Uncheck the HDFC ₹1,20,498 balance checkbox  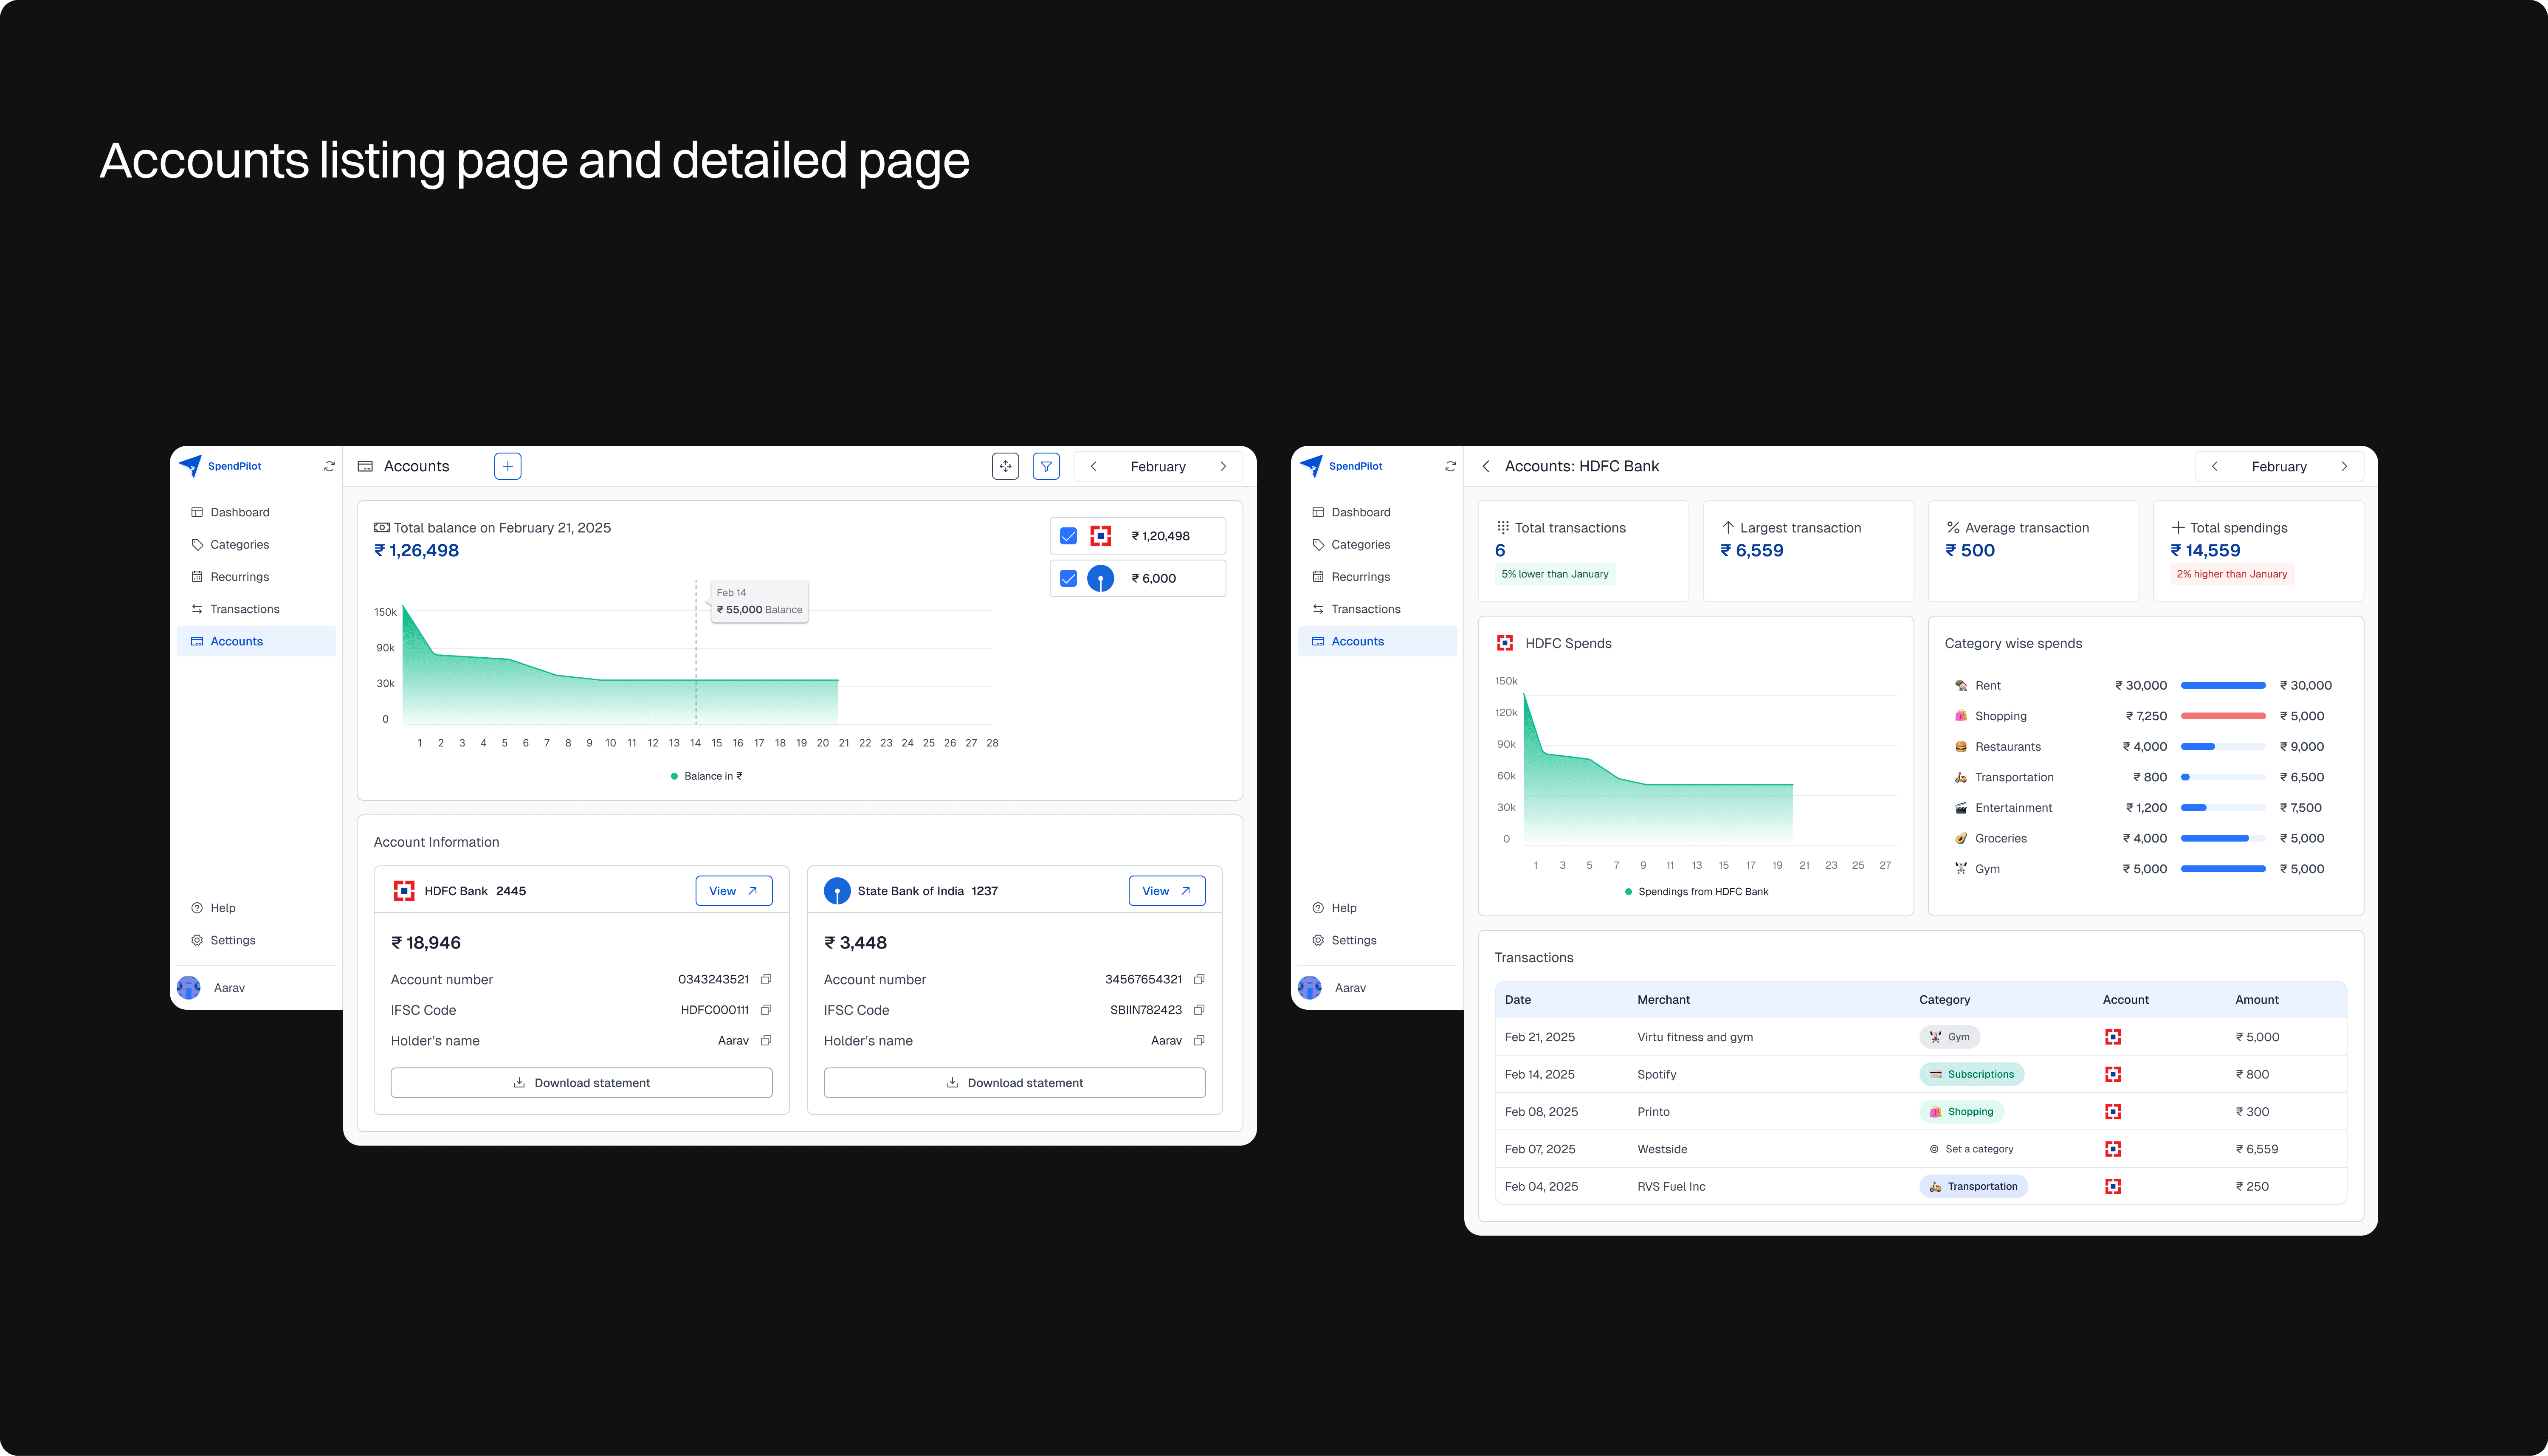click(1068, 536)
